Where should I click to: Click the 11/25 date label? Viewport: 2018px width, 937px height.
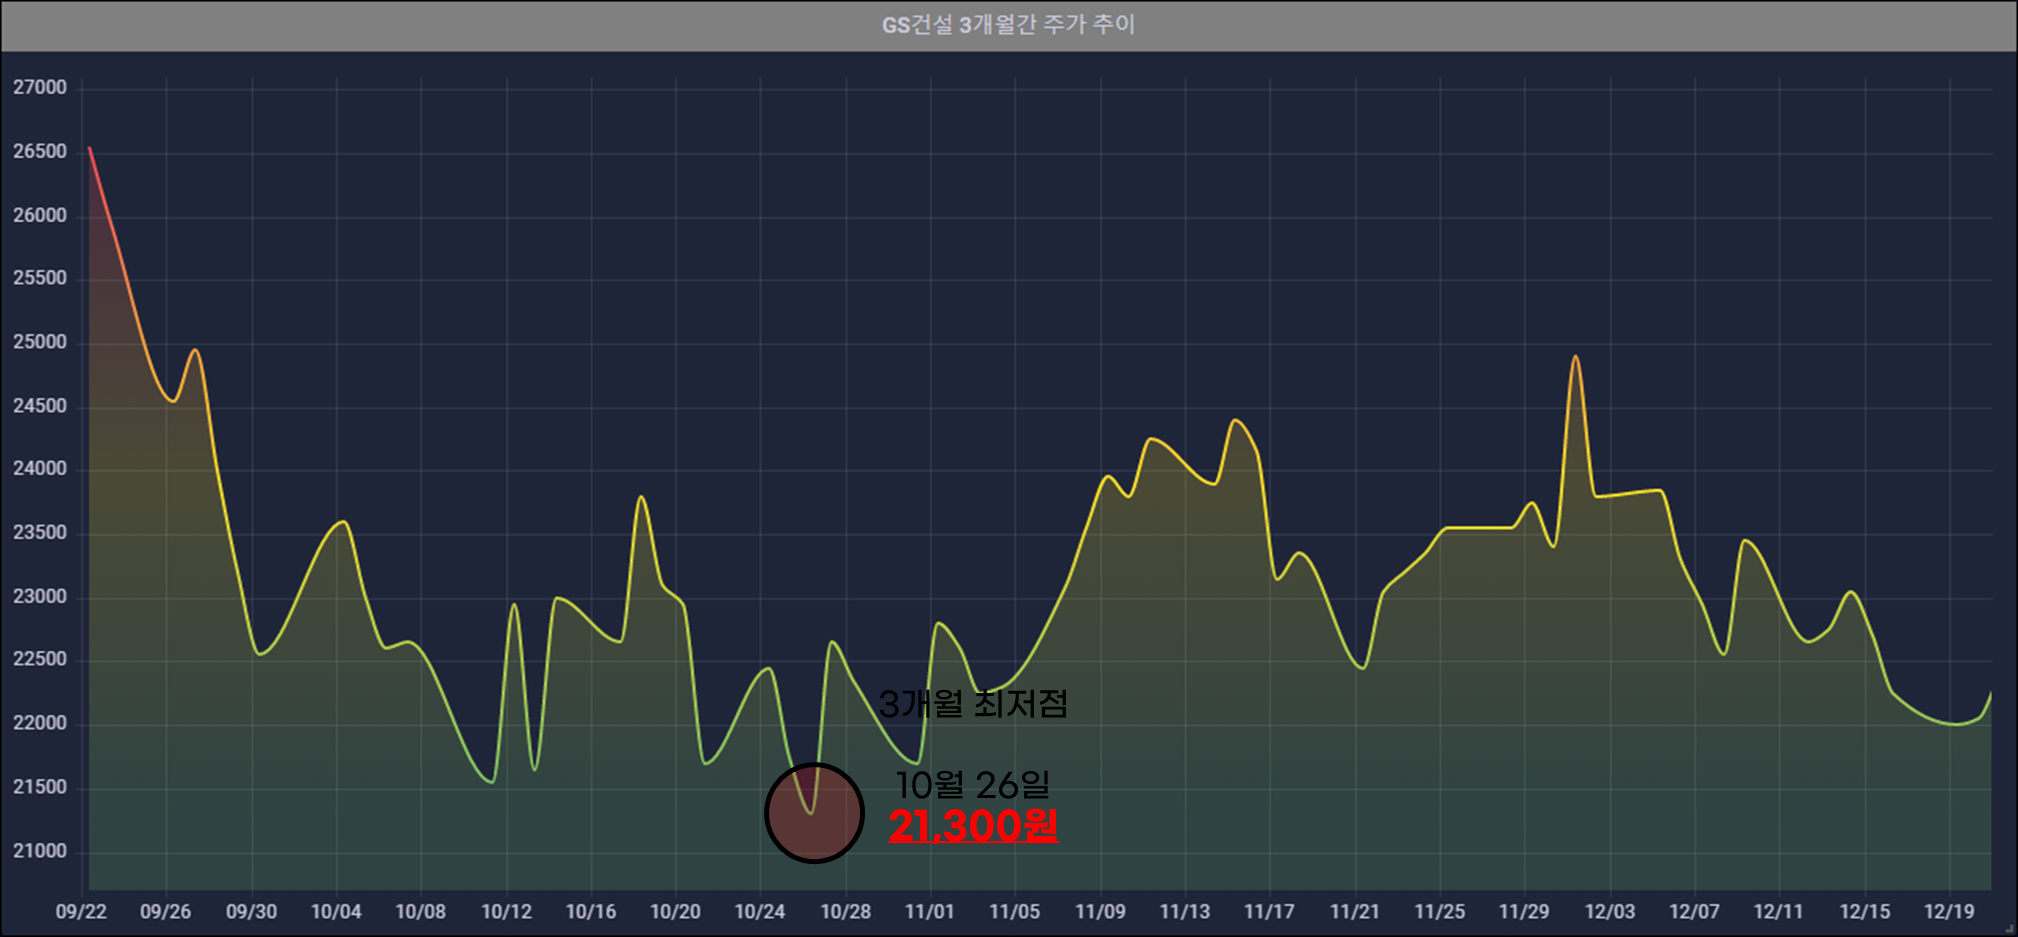[x=1440, y=912]
